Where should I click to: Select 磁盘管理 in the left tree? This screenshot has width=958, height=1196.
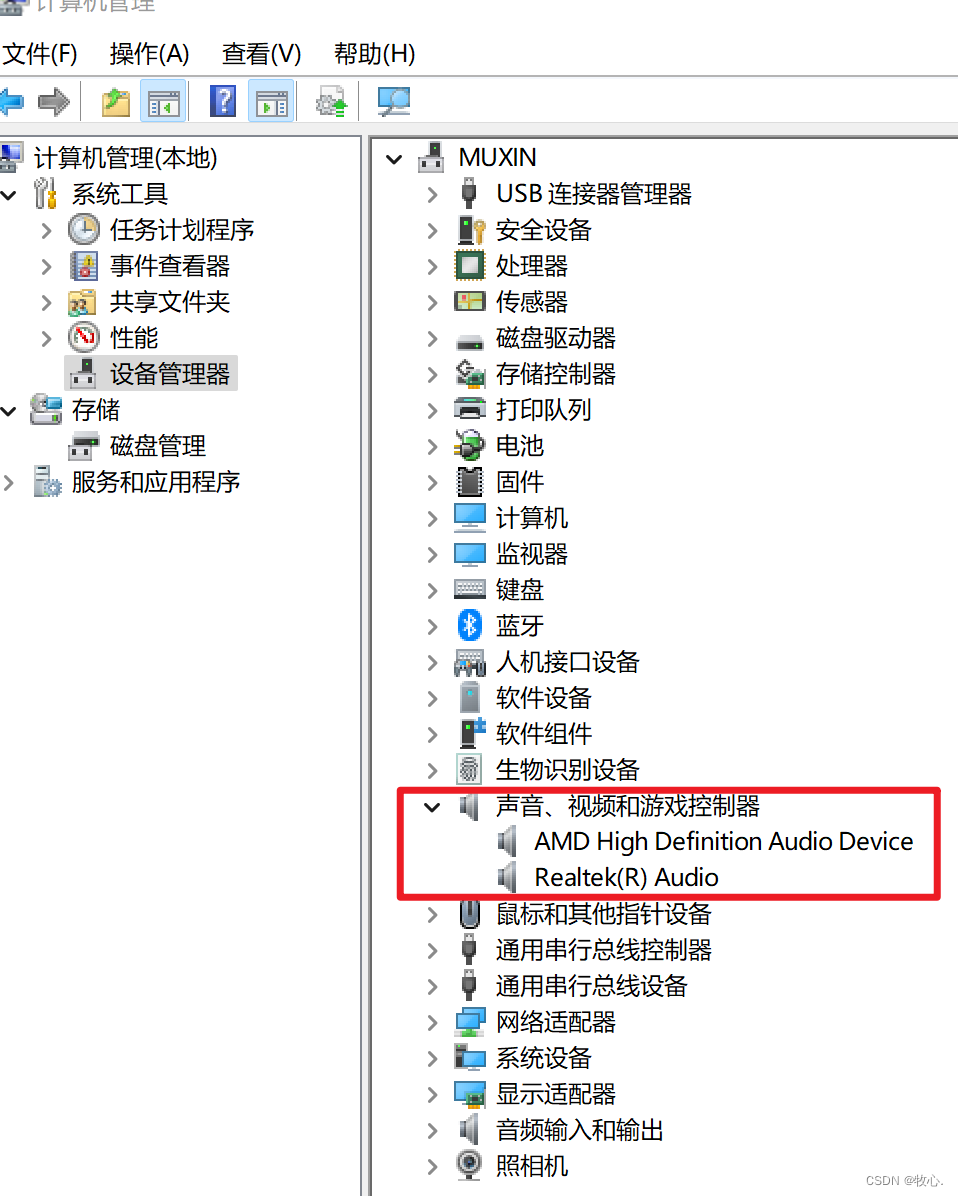point(158,446)
